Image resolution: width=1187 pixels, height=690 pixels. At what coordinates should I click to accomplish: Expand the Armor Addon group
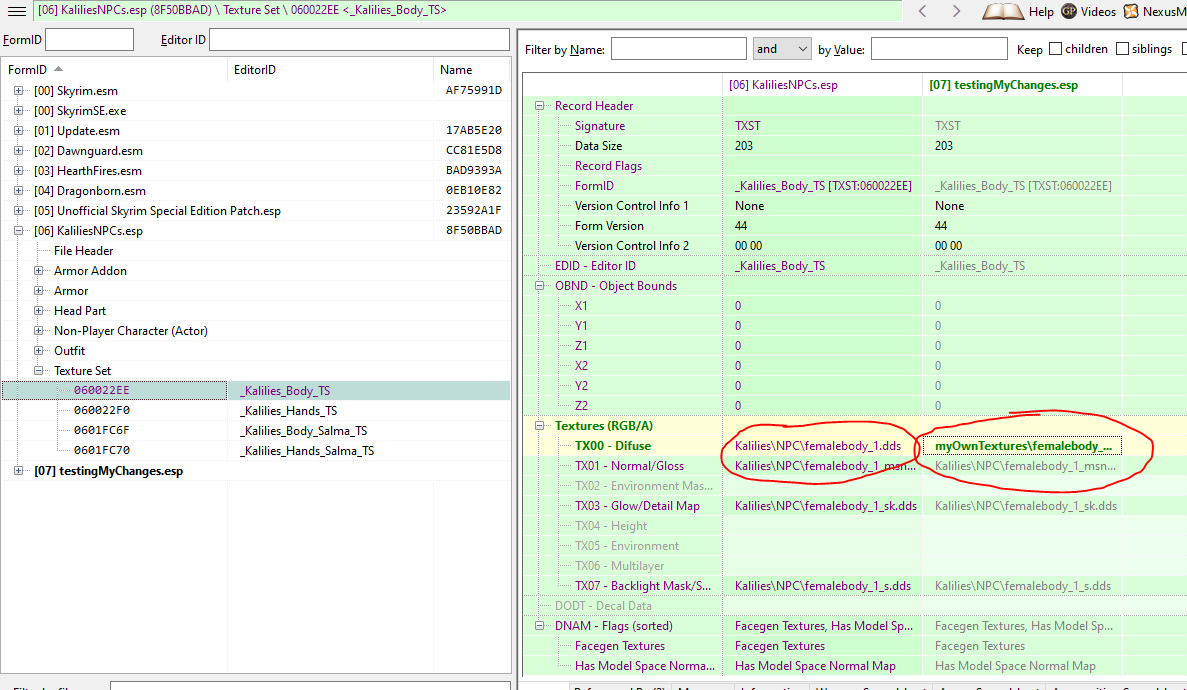(x=39, y=270)
